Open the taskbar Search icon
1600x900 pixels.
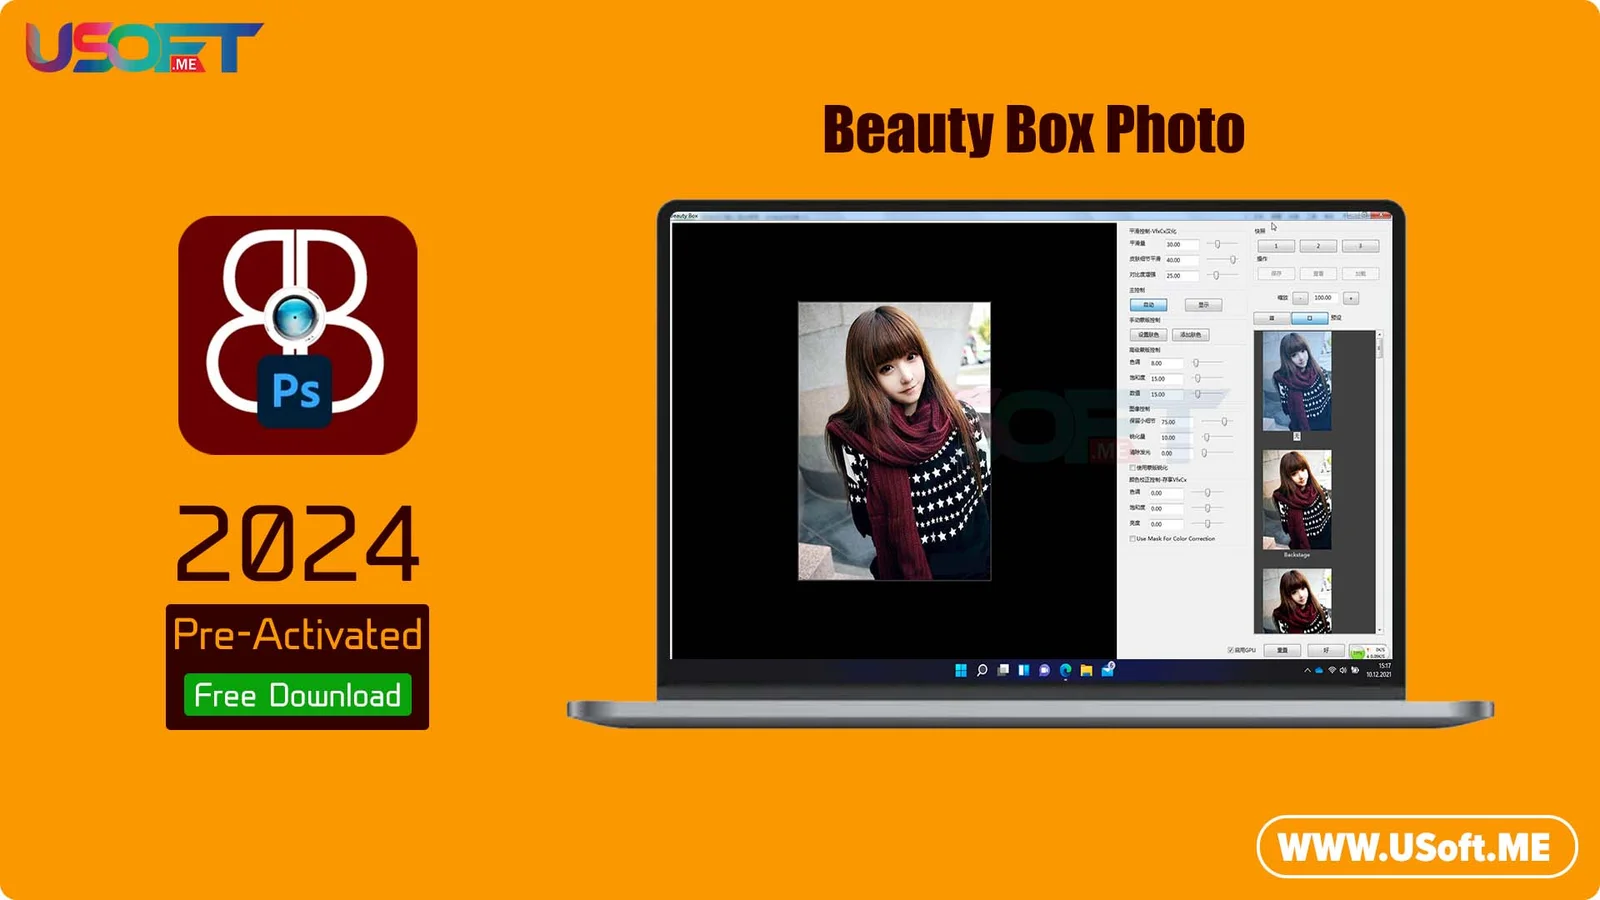(x=982, y=670)
